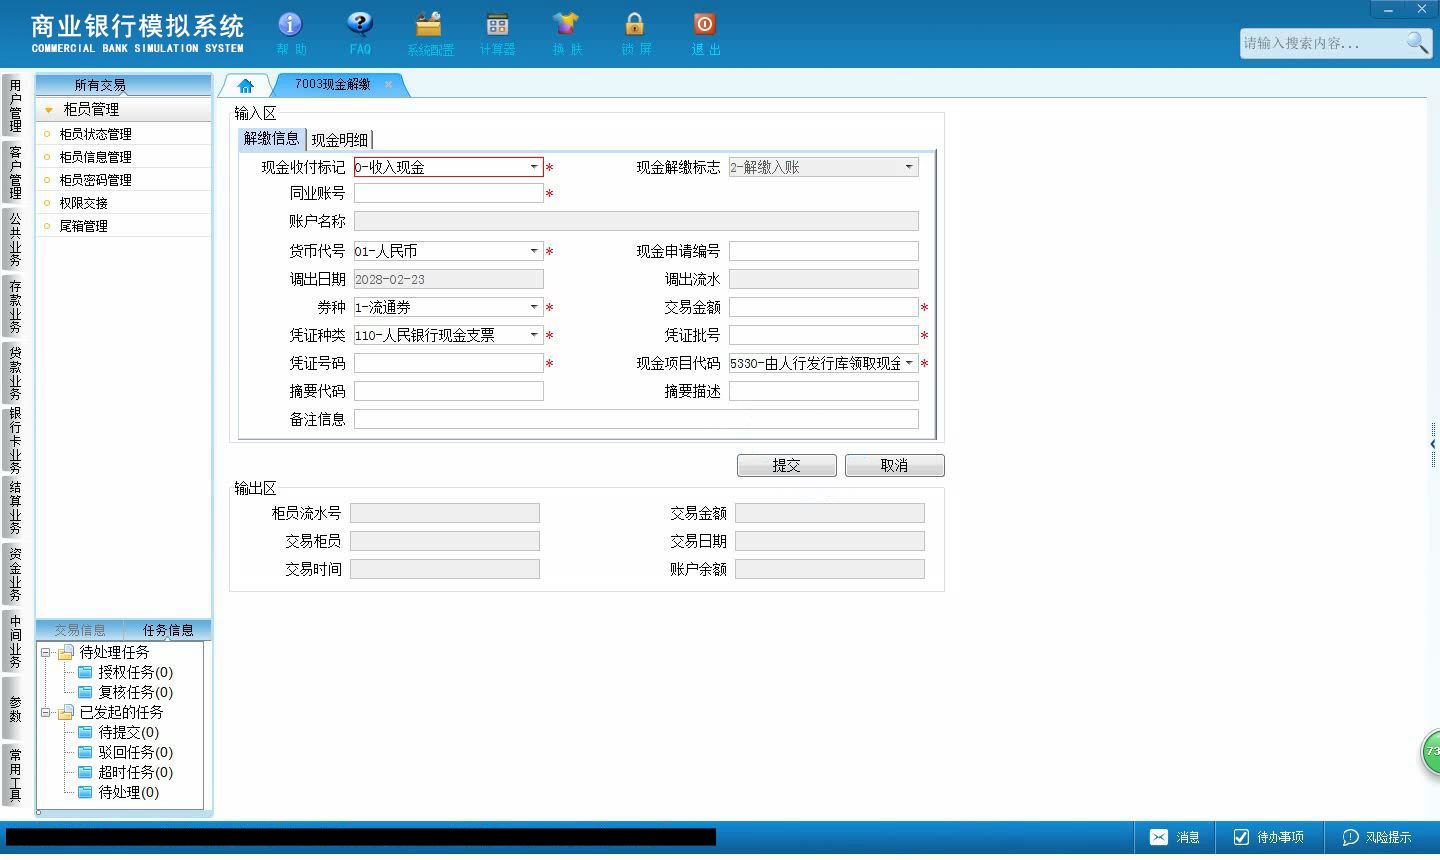Open 存款业务 side menu

pos(15,306)
